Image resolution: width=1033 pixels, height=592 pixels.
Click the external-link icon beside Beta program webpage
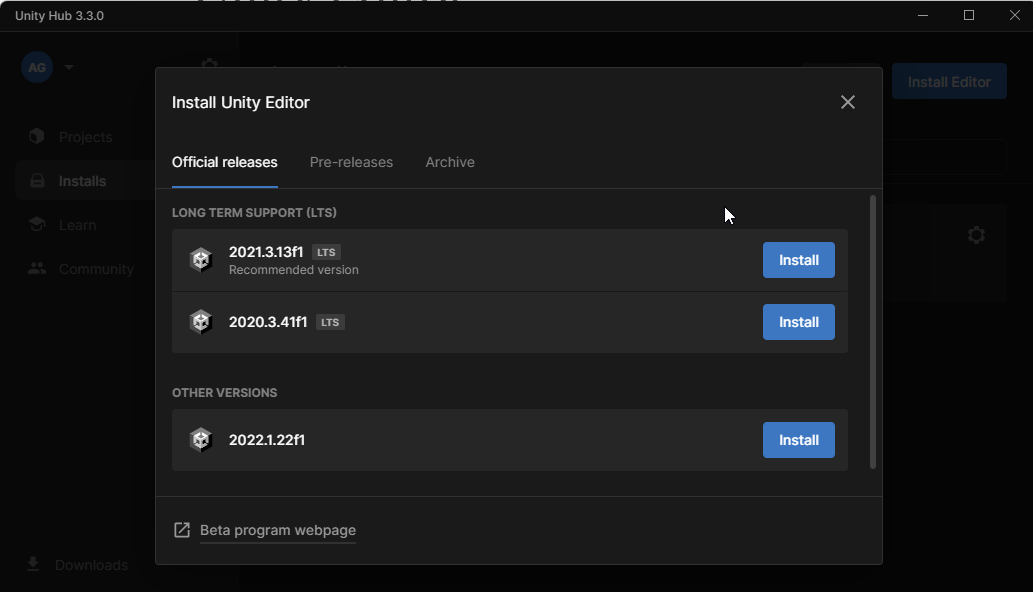182,529
